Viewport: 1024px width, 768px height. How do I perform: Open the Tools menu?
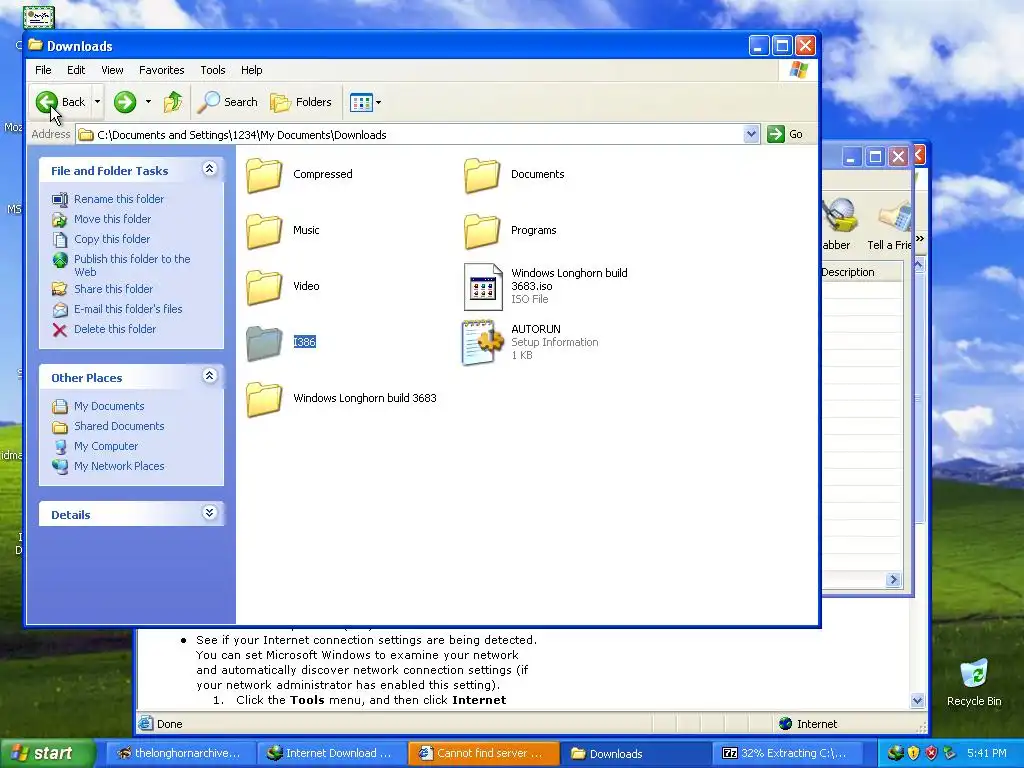pyautogui.click(x=212, y=70)
